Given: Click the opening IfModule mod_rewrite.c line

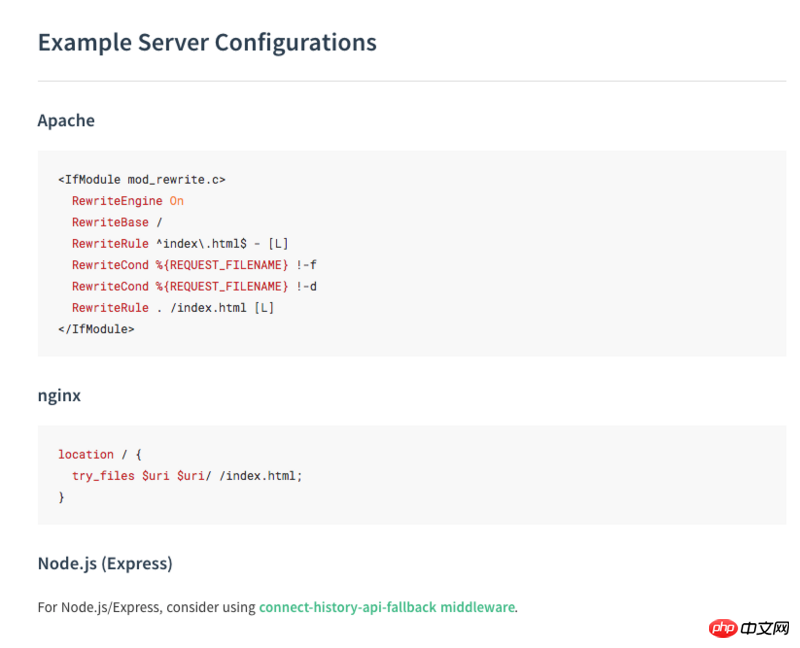Looking at the screenshot, I should [142, 180].
